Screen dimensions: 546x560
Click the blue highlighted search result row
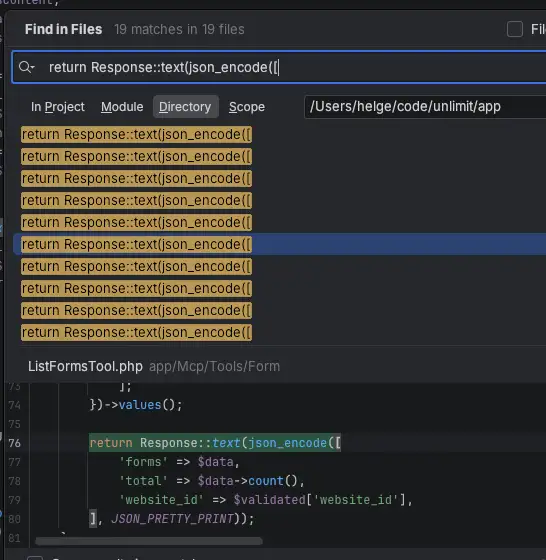click(280, 244)
